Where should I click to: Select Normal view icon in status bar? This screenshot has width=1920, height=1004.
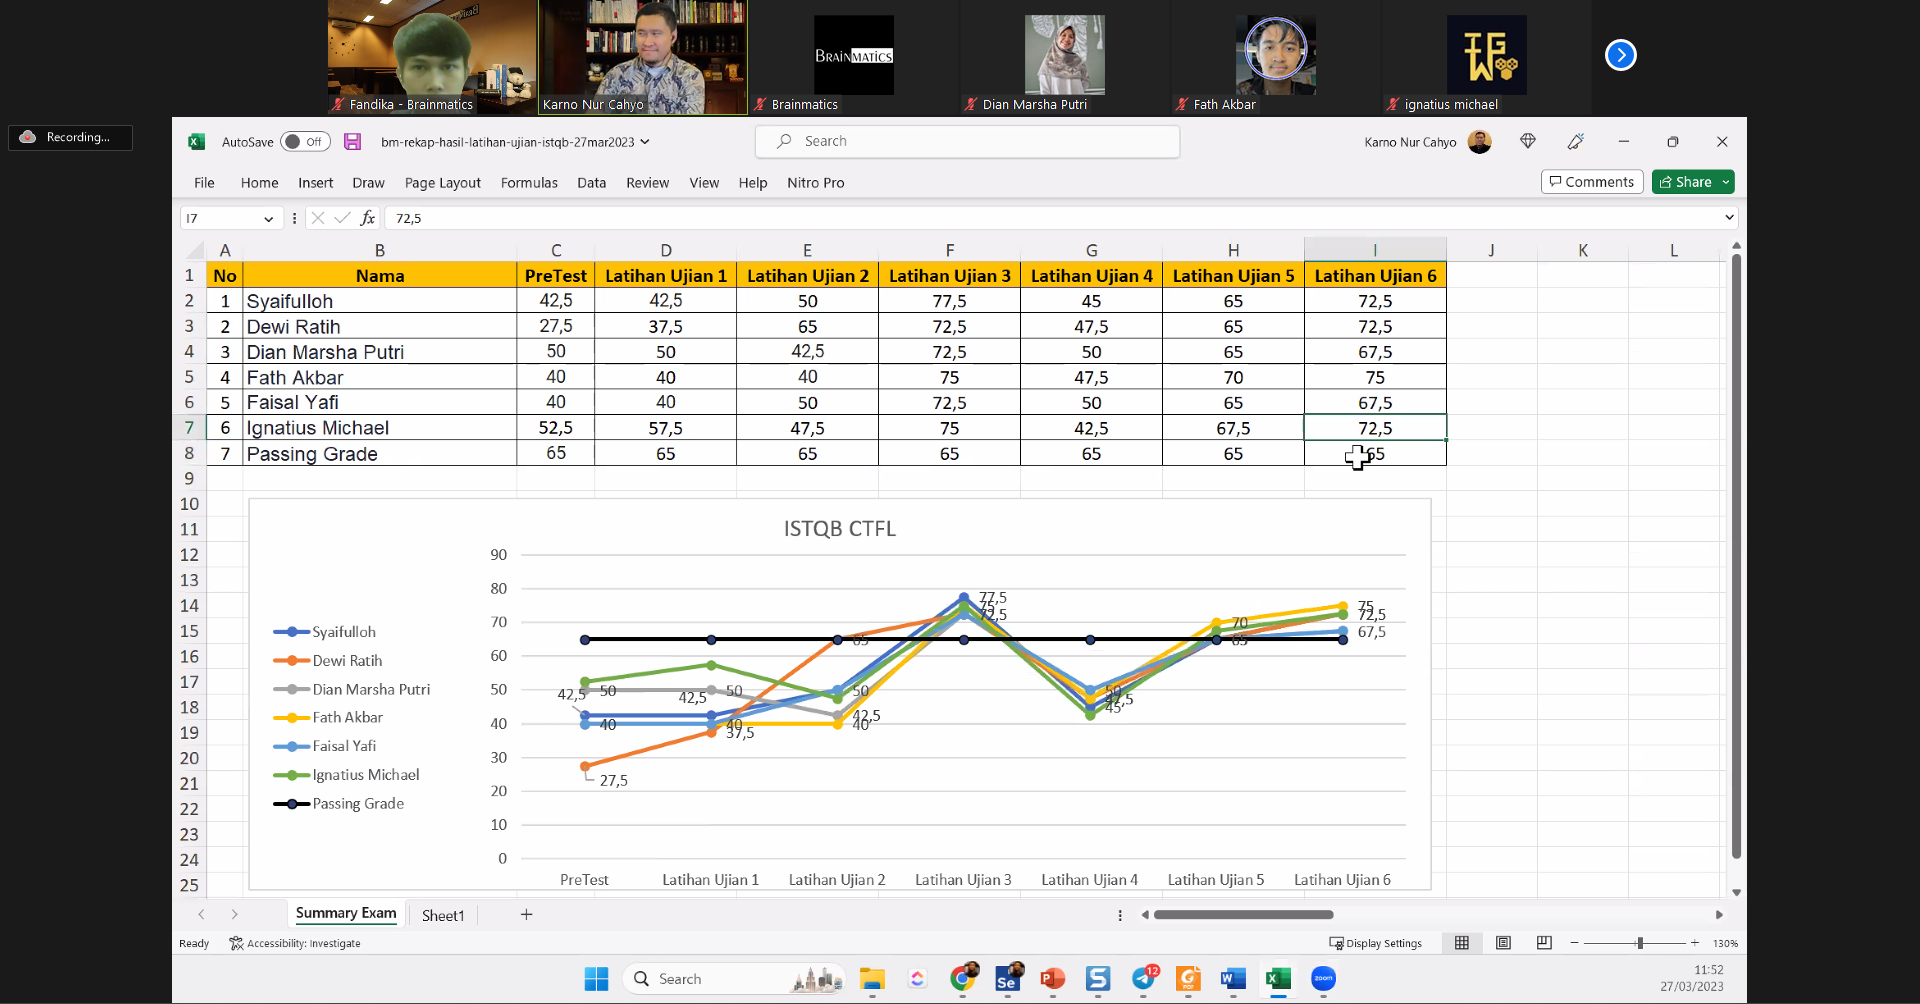(1462, 943)
